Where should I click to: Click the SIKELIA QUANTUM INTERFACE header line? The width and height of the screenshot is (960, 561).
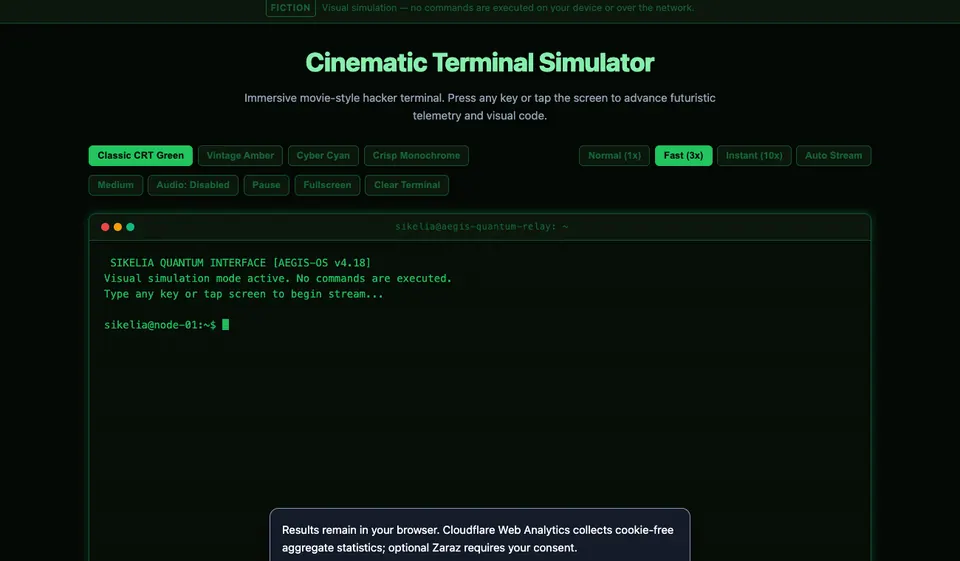(240, 263)
